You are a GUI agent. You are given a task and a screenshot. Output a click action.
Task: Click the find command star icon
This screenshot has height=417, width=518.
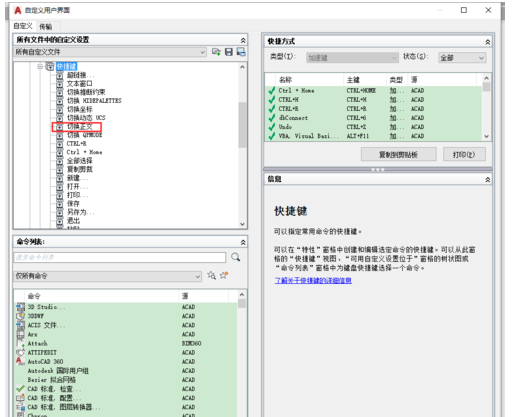tap(211, 275)
